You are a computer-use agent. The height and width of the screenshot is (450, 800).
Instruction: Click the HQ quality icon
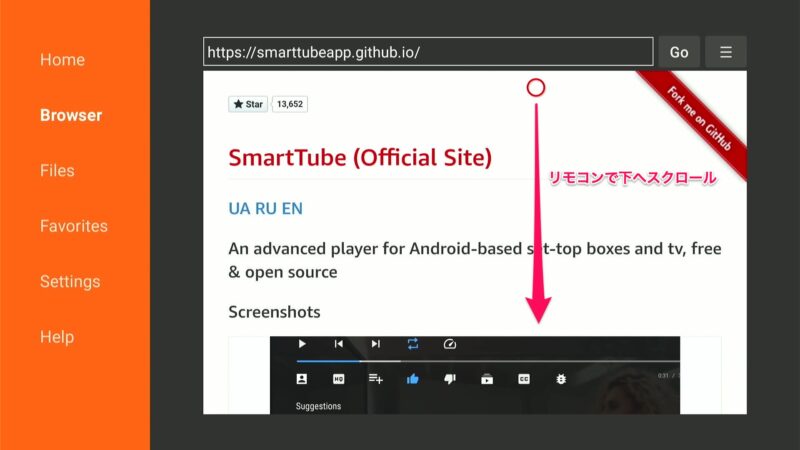[x=339, y=379]
